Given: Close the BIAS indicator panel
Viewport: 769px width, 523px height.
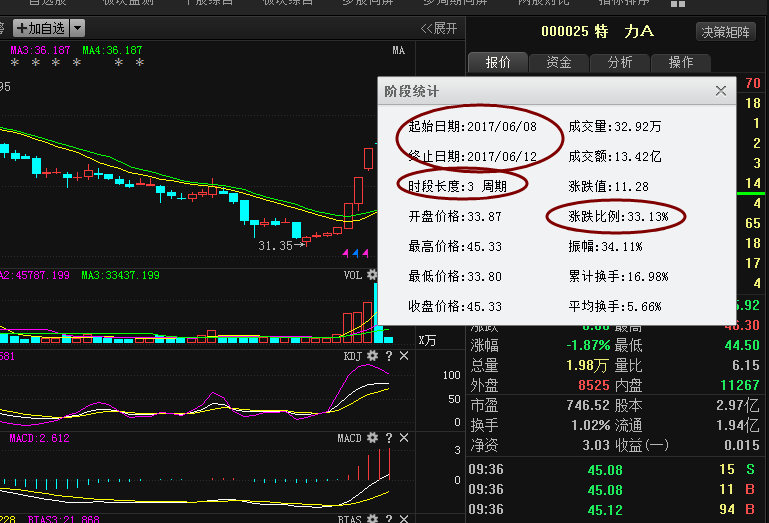Looking at the screenshot, I should click(404, 519).
